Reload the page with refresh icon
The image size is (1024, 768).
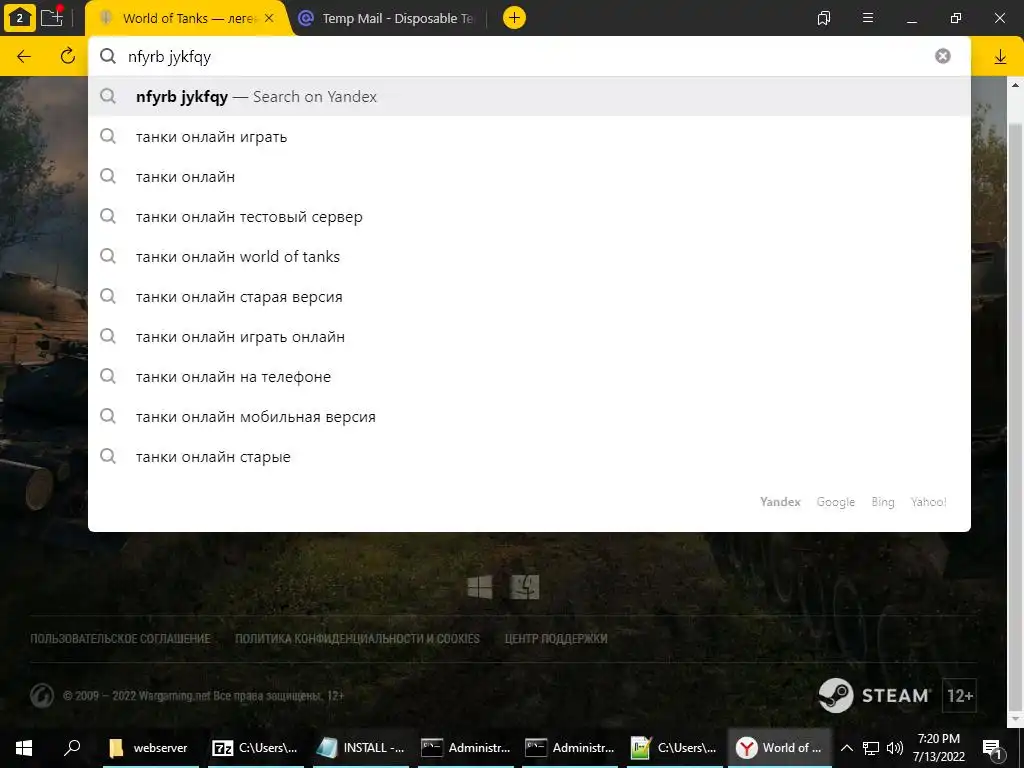pos(67,56)
